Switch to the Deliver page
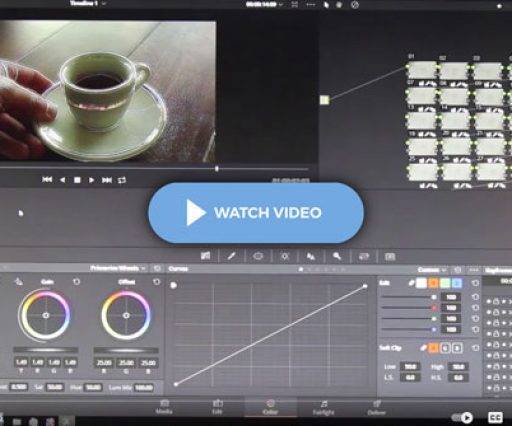The image size is (512, 426). tap(377, 407)
